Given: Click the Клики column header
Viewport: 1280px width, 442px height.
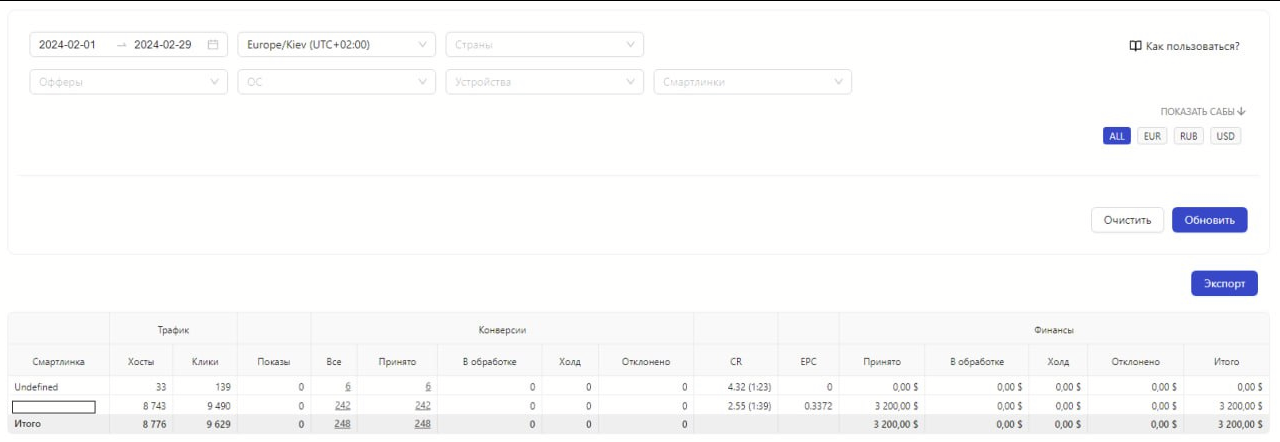Looking at the screenshot, I should tap(205, 361).
